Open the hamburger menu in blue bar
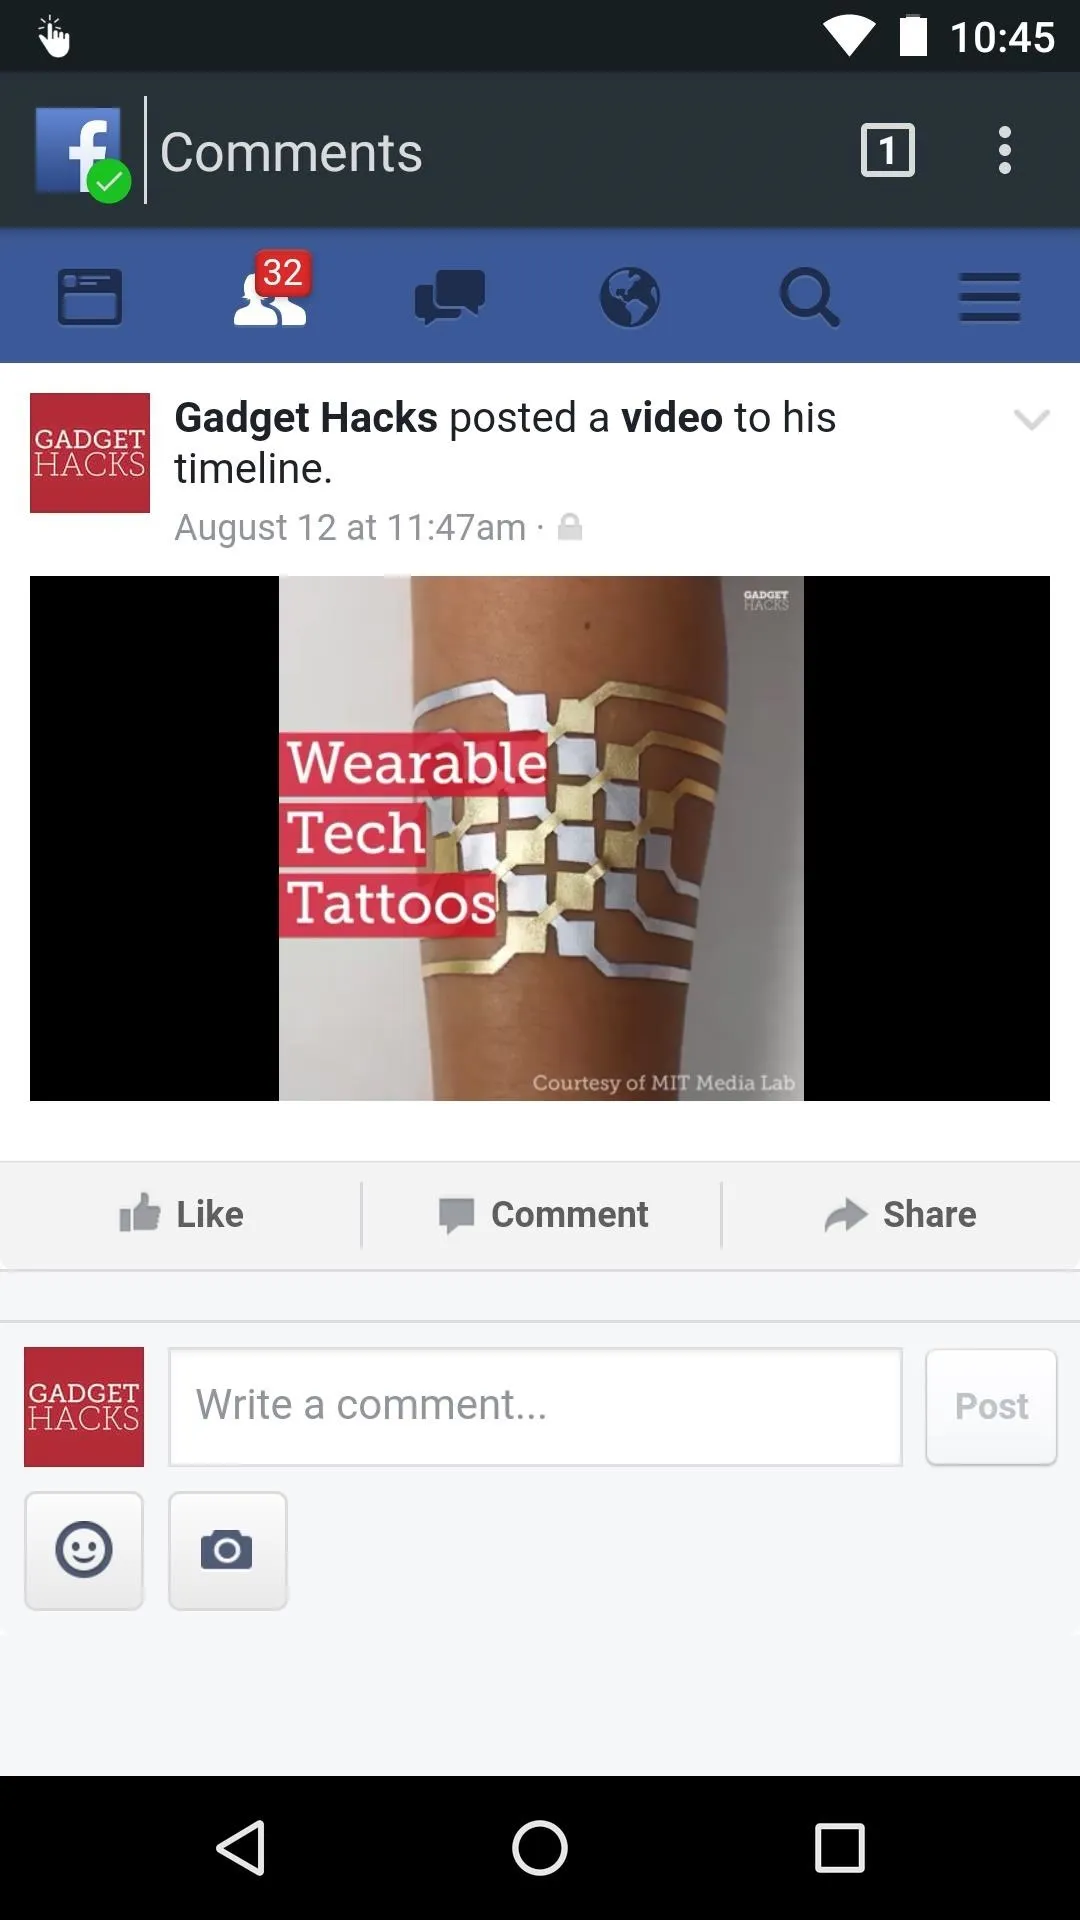Viewport: 1080px width, 1920px height. (x=990, y=297)
